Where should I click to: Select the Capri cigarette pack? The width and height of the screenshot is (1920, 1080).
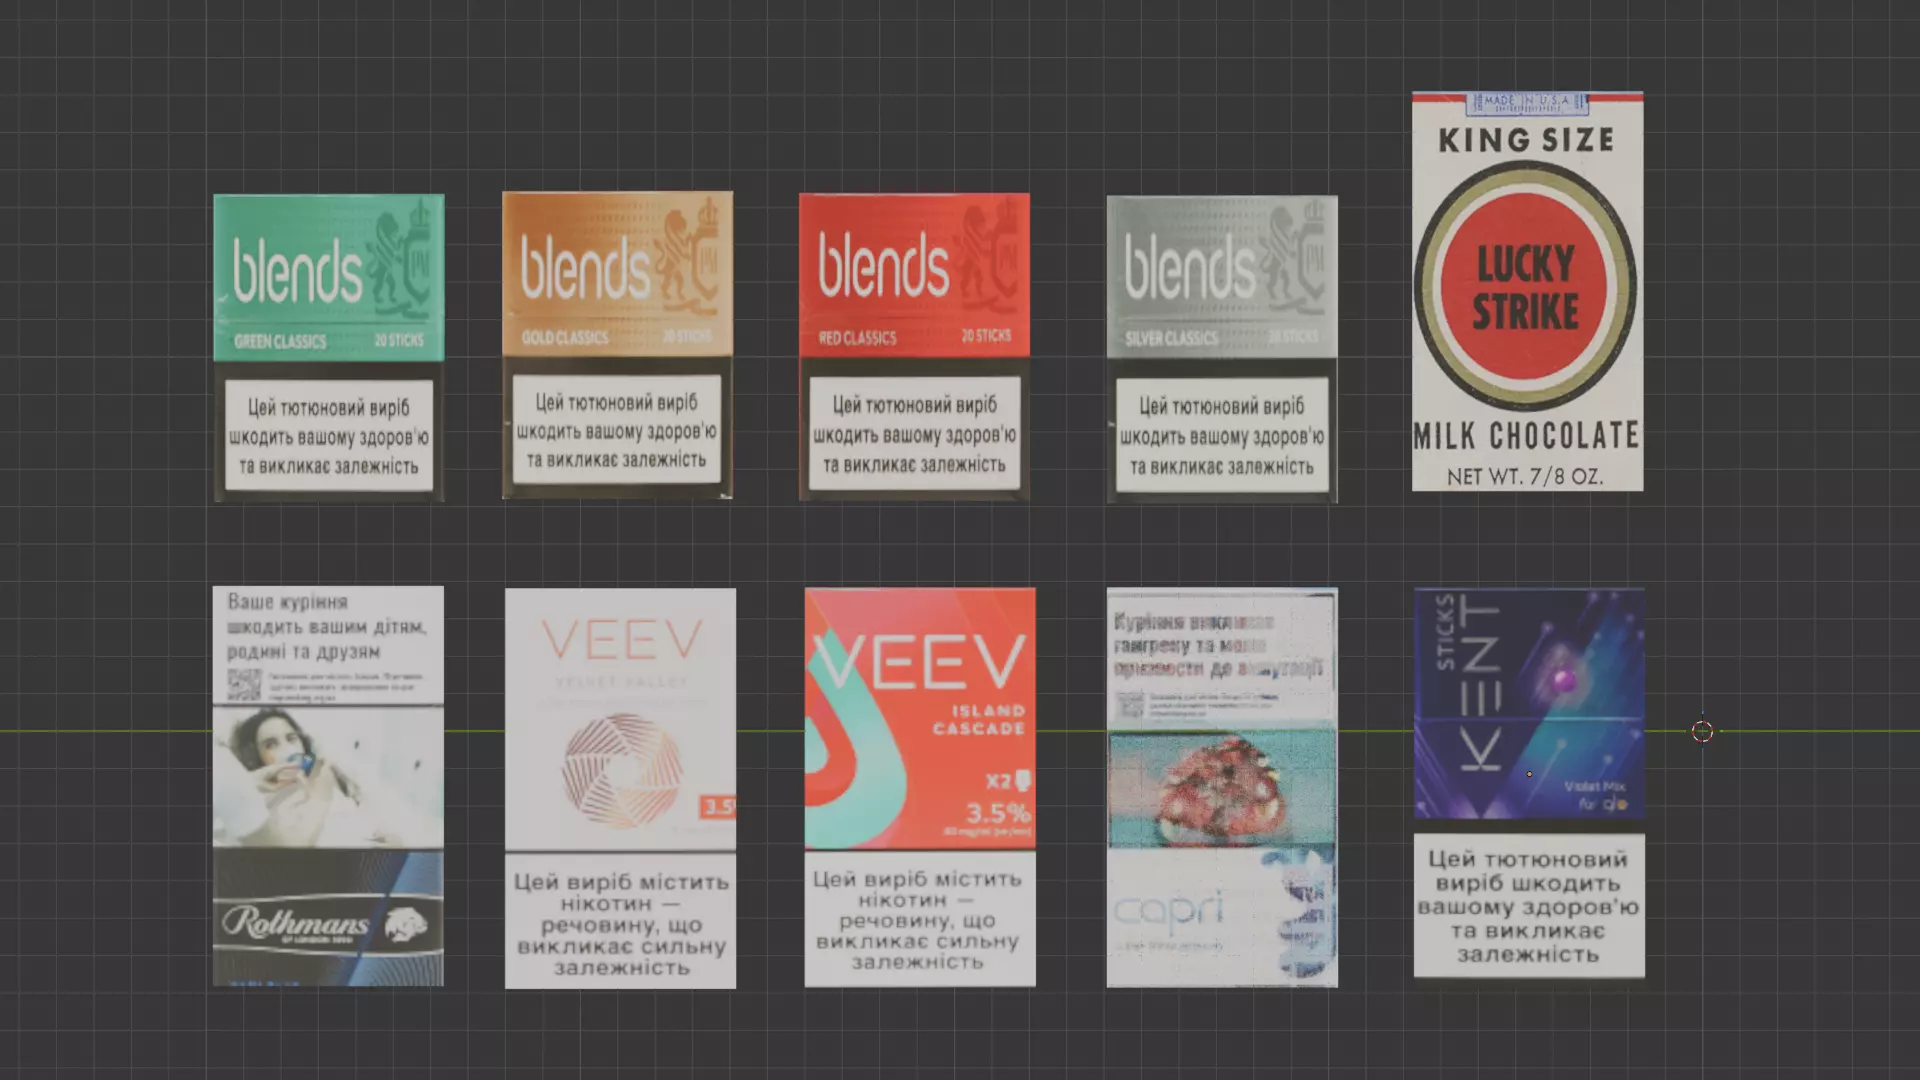1222,787
